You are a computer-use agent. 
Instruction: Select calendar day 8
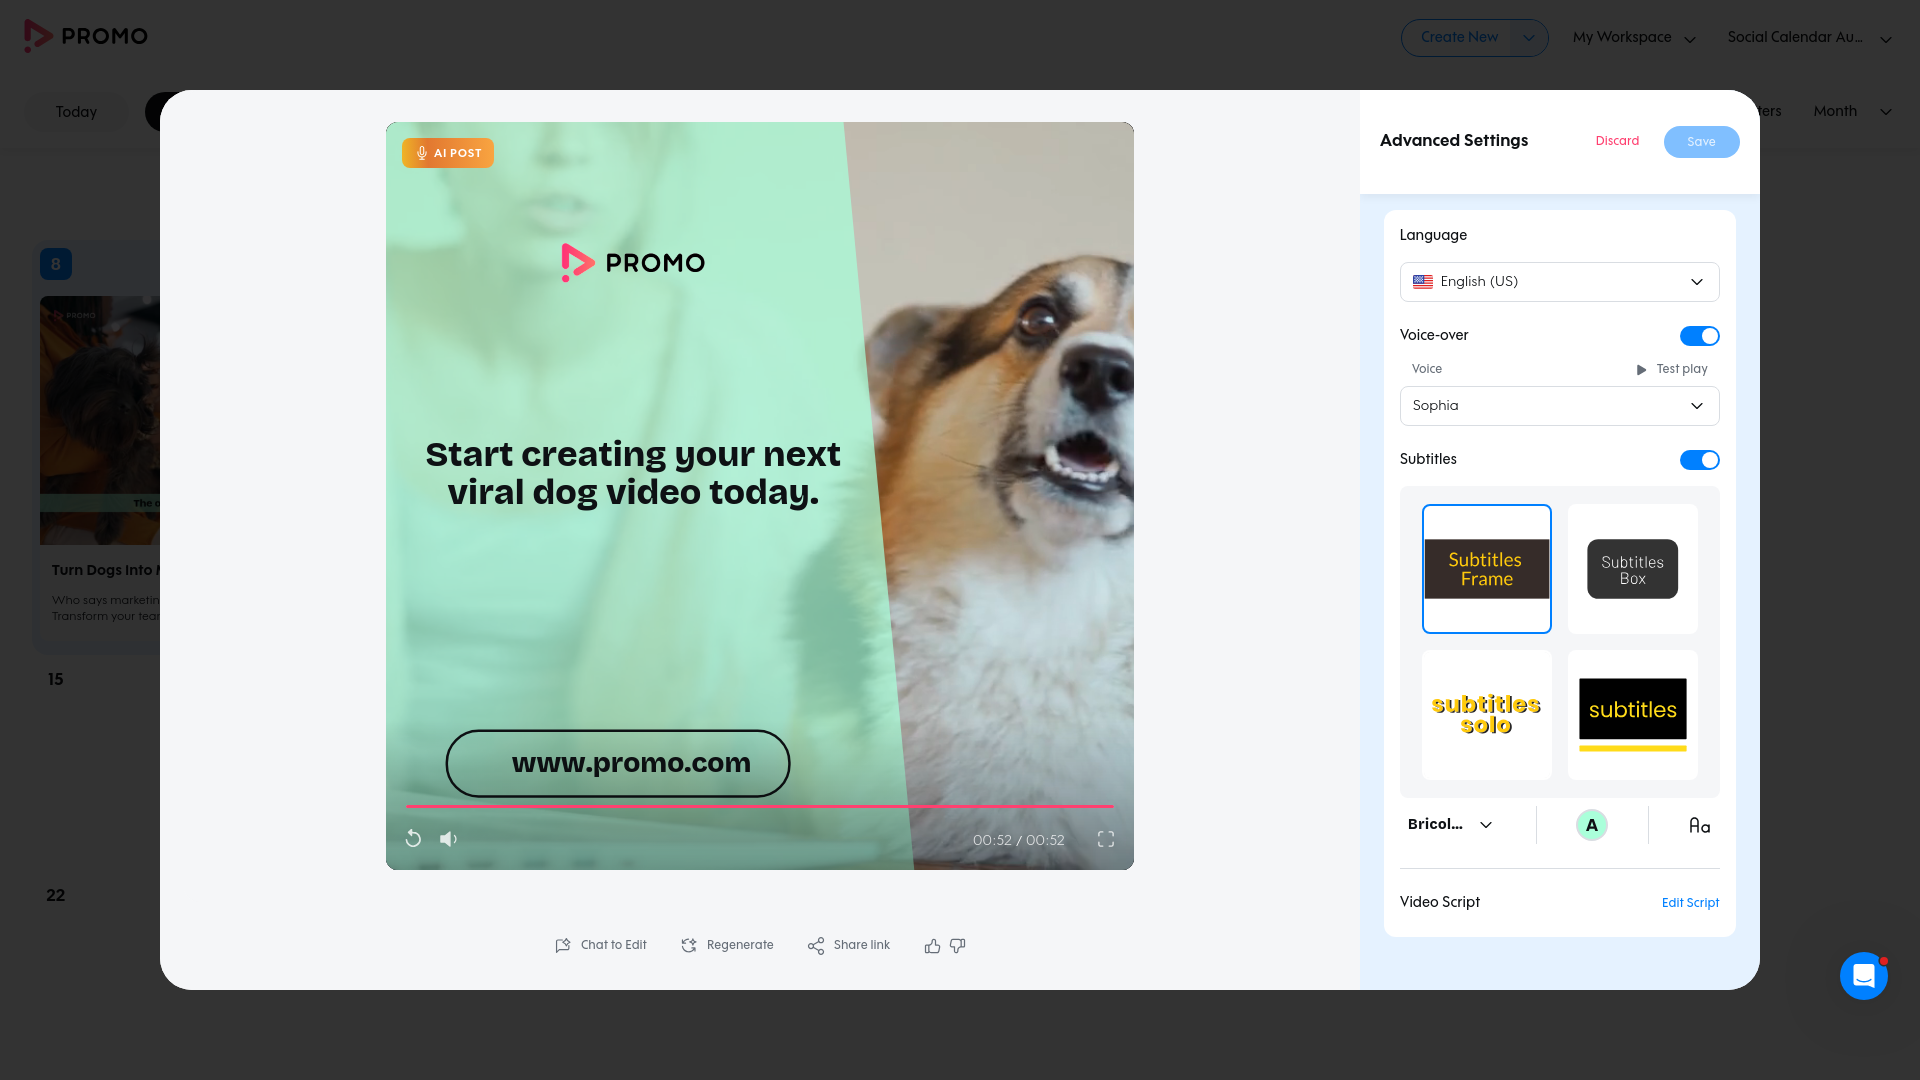(56, 264)
